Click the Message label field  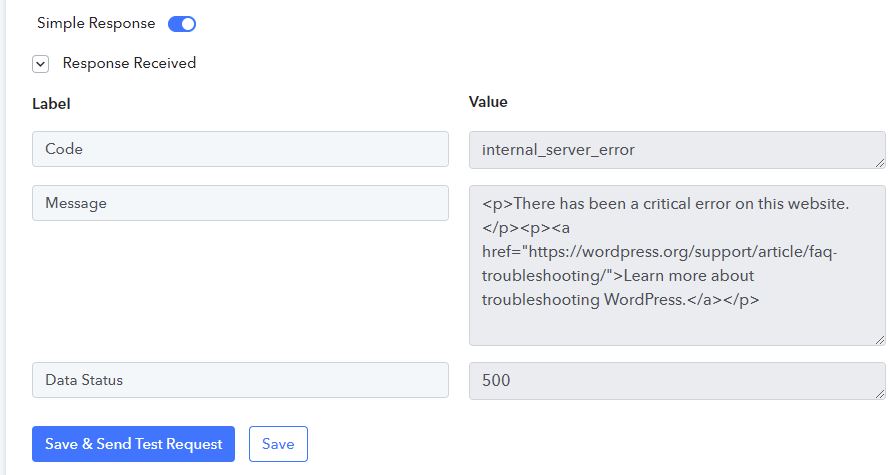(240, 203)
